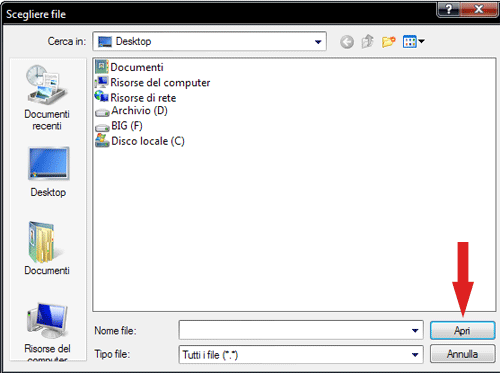The height and width of the screenshot is (373, 500).
Task: Select the BIG (F) drive
Action: coord(119,126)
